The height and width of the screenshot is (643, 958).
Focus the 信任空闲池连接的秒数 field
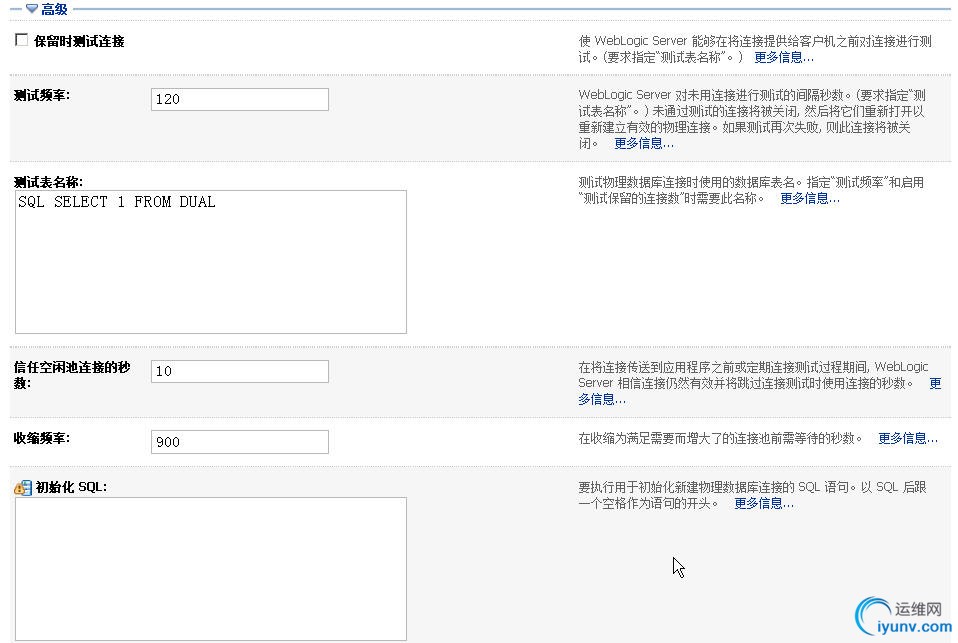[240, 371]
